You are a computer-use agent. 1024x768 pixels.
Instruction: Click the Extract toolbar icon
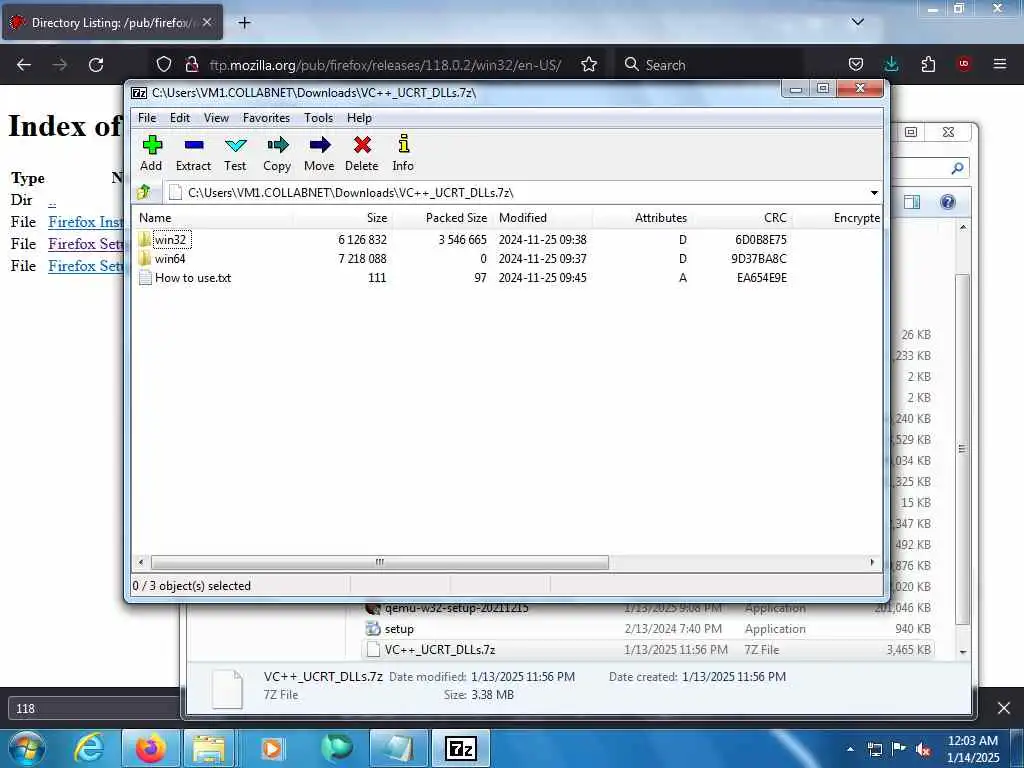193,153
